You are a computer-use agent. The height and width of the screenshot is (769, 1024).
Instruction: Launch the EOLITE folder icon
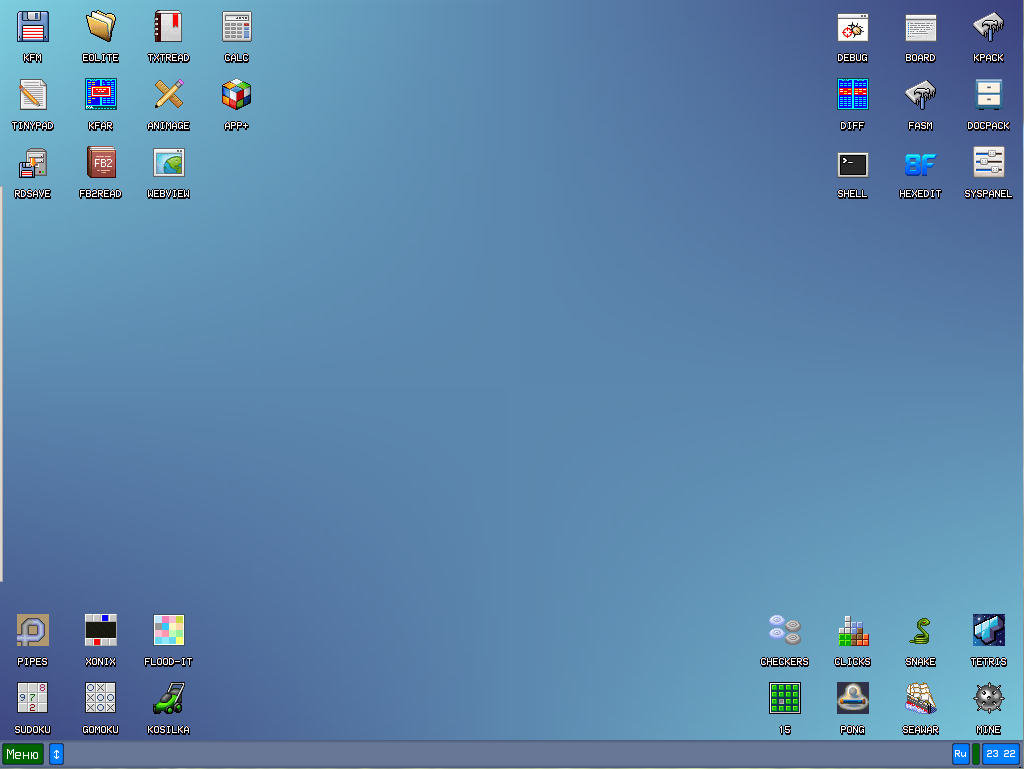[100, 27]
